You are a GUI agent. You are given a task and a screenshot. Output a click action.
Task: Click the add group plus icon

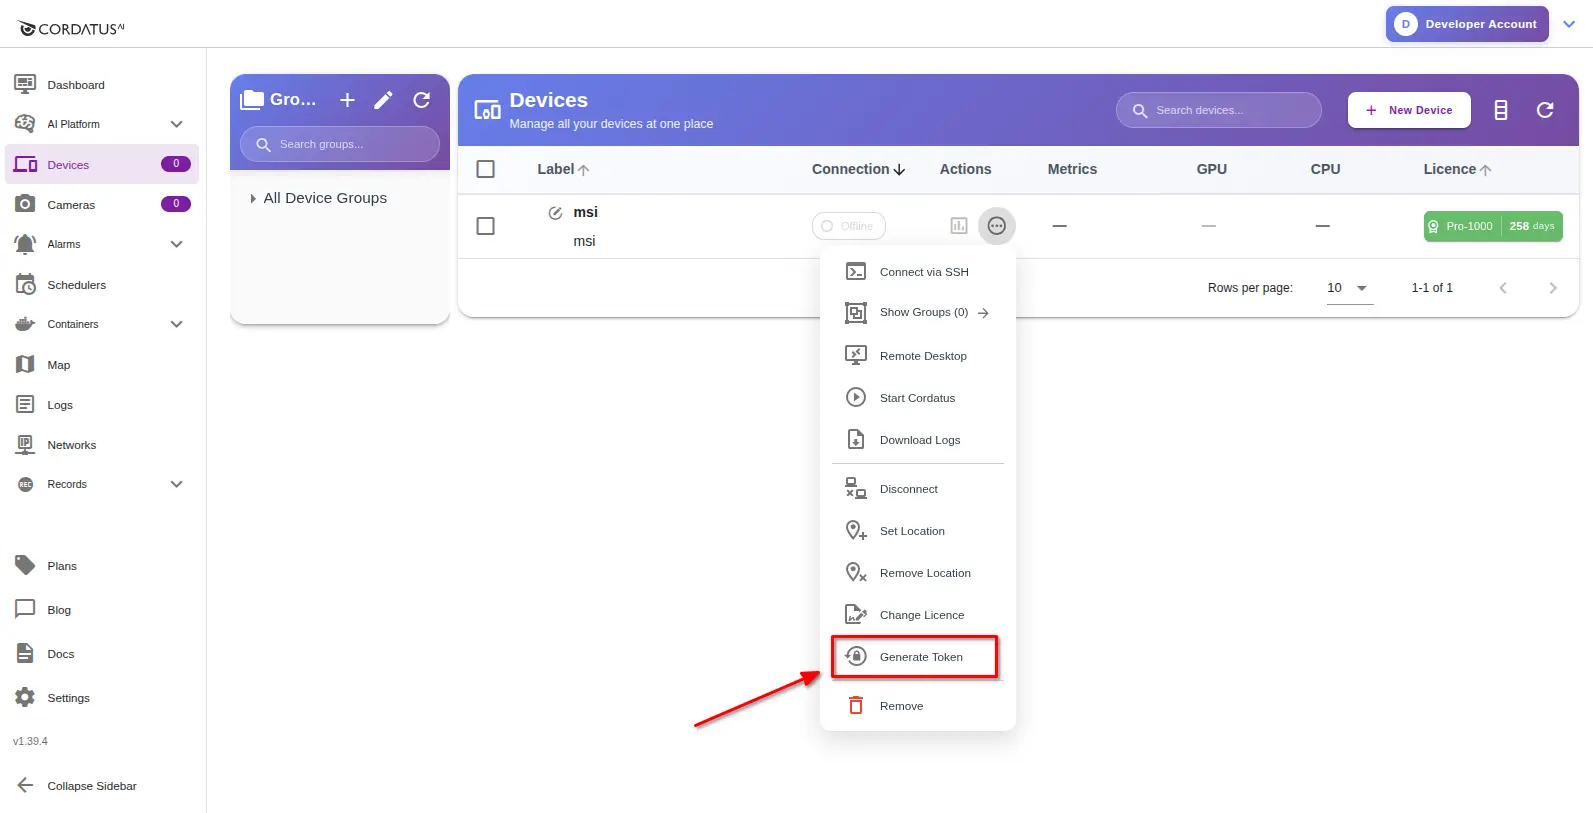347,100
